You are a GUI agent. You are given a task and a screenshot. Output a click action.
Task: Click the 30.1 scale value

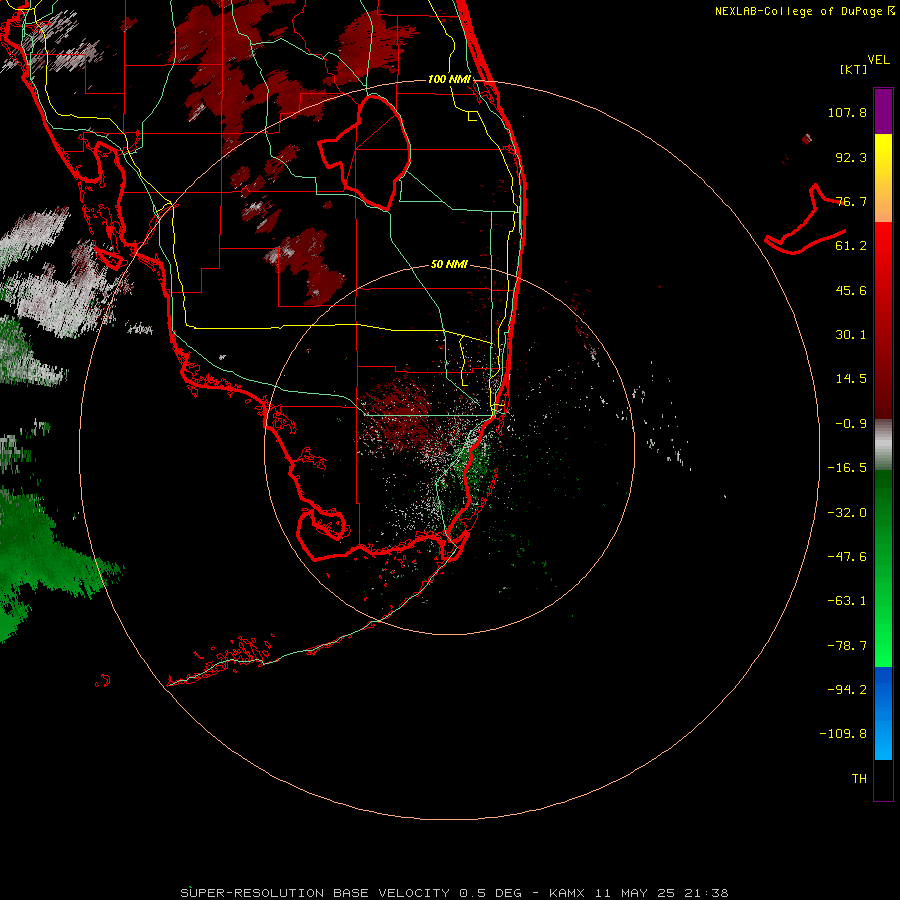point(851,335)
